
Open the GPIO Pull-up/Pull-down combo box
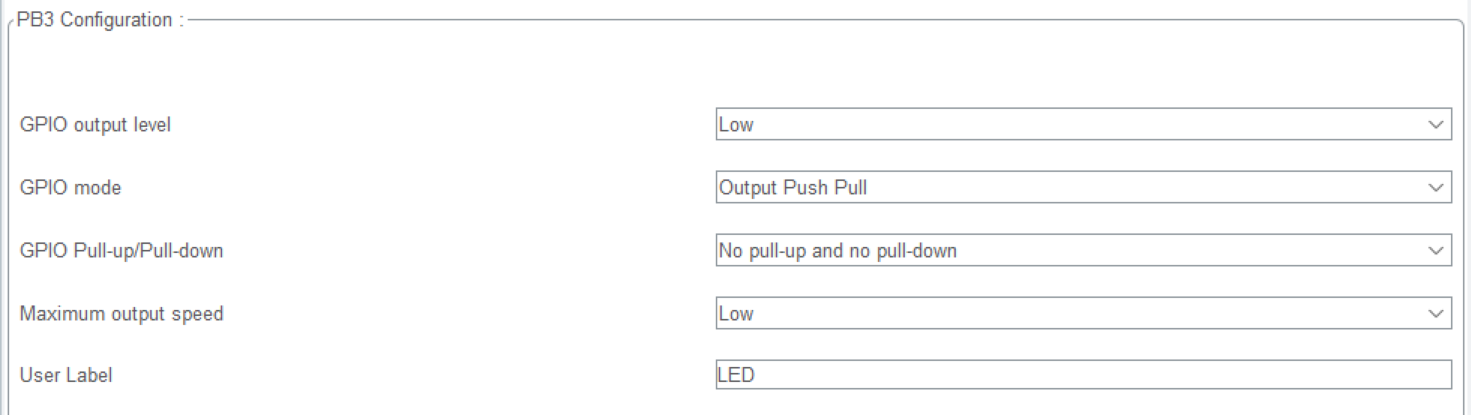click(1083, 250)
